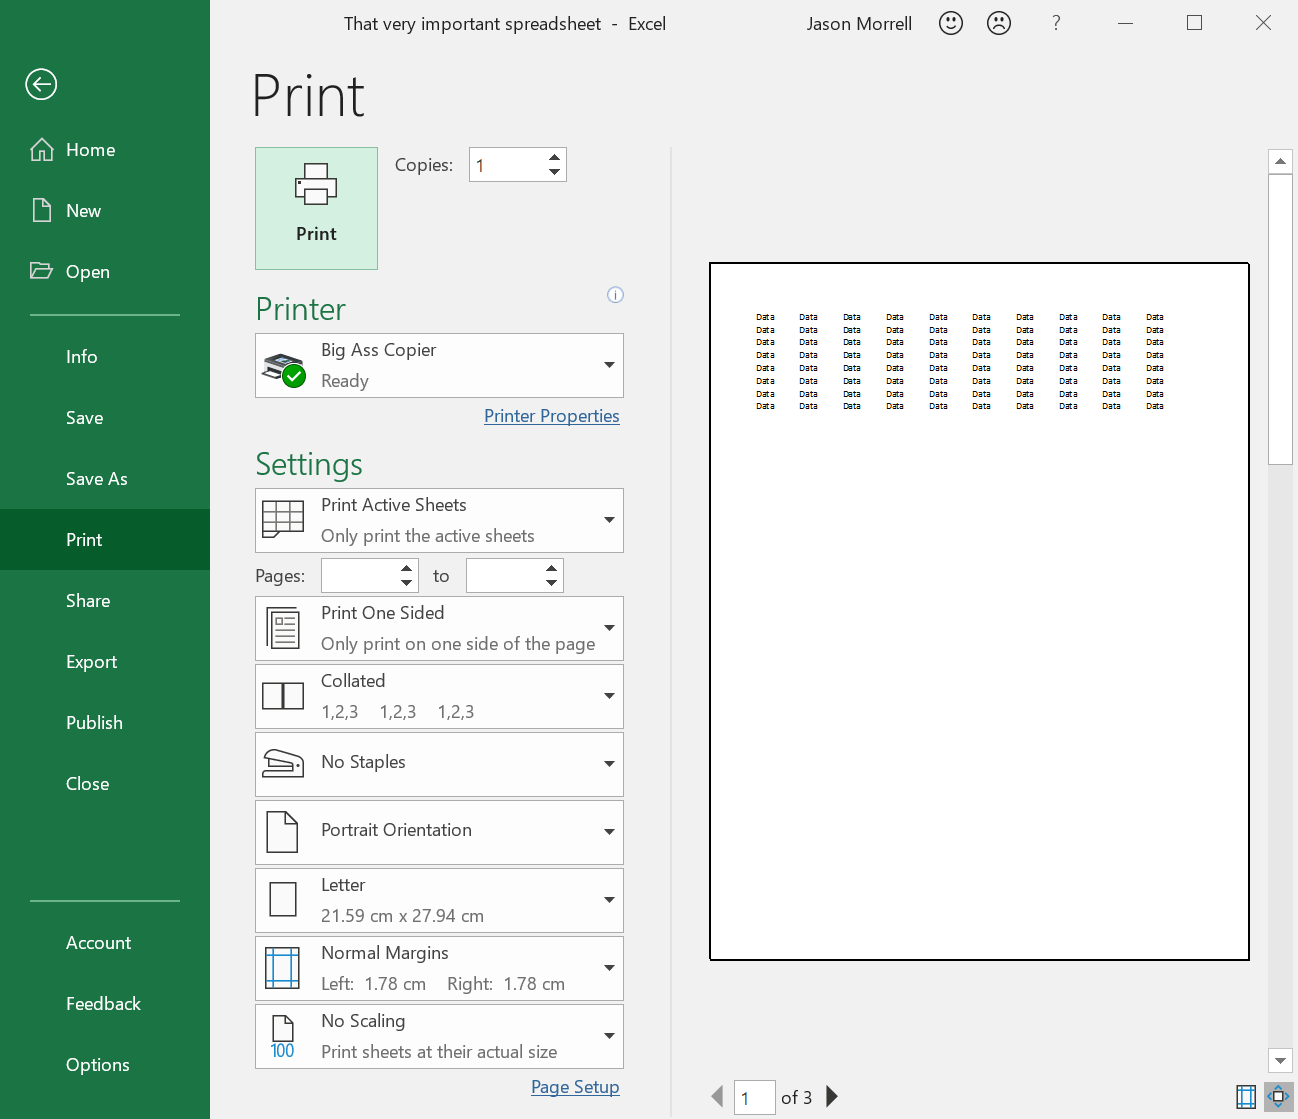Open the Printer Properties link
1298x1119 pixels.
pos(552,416)
